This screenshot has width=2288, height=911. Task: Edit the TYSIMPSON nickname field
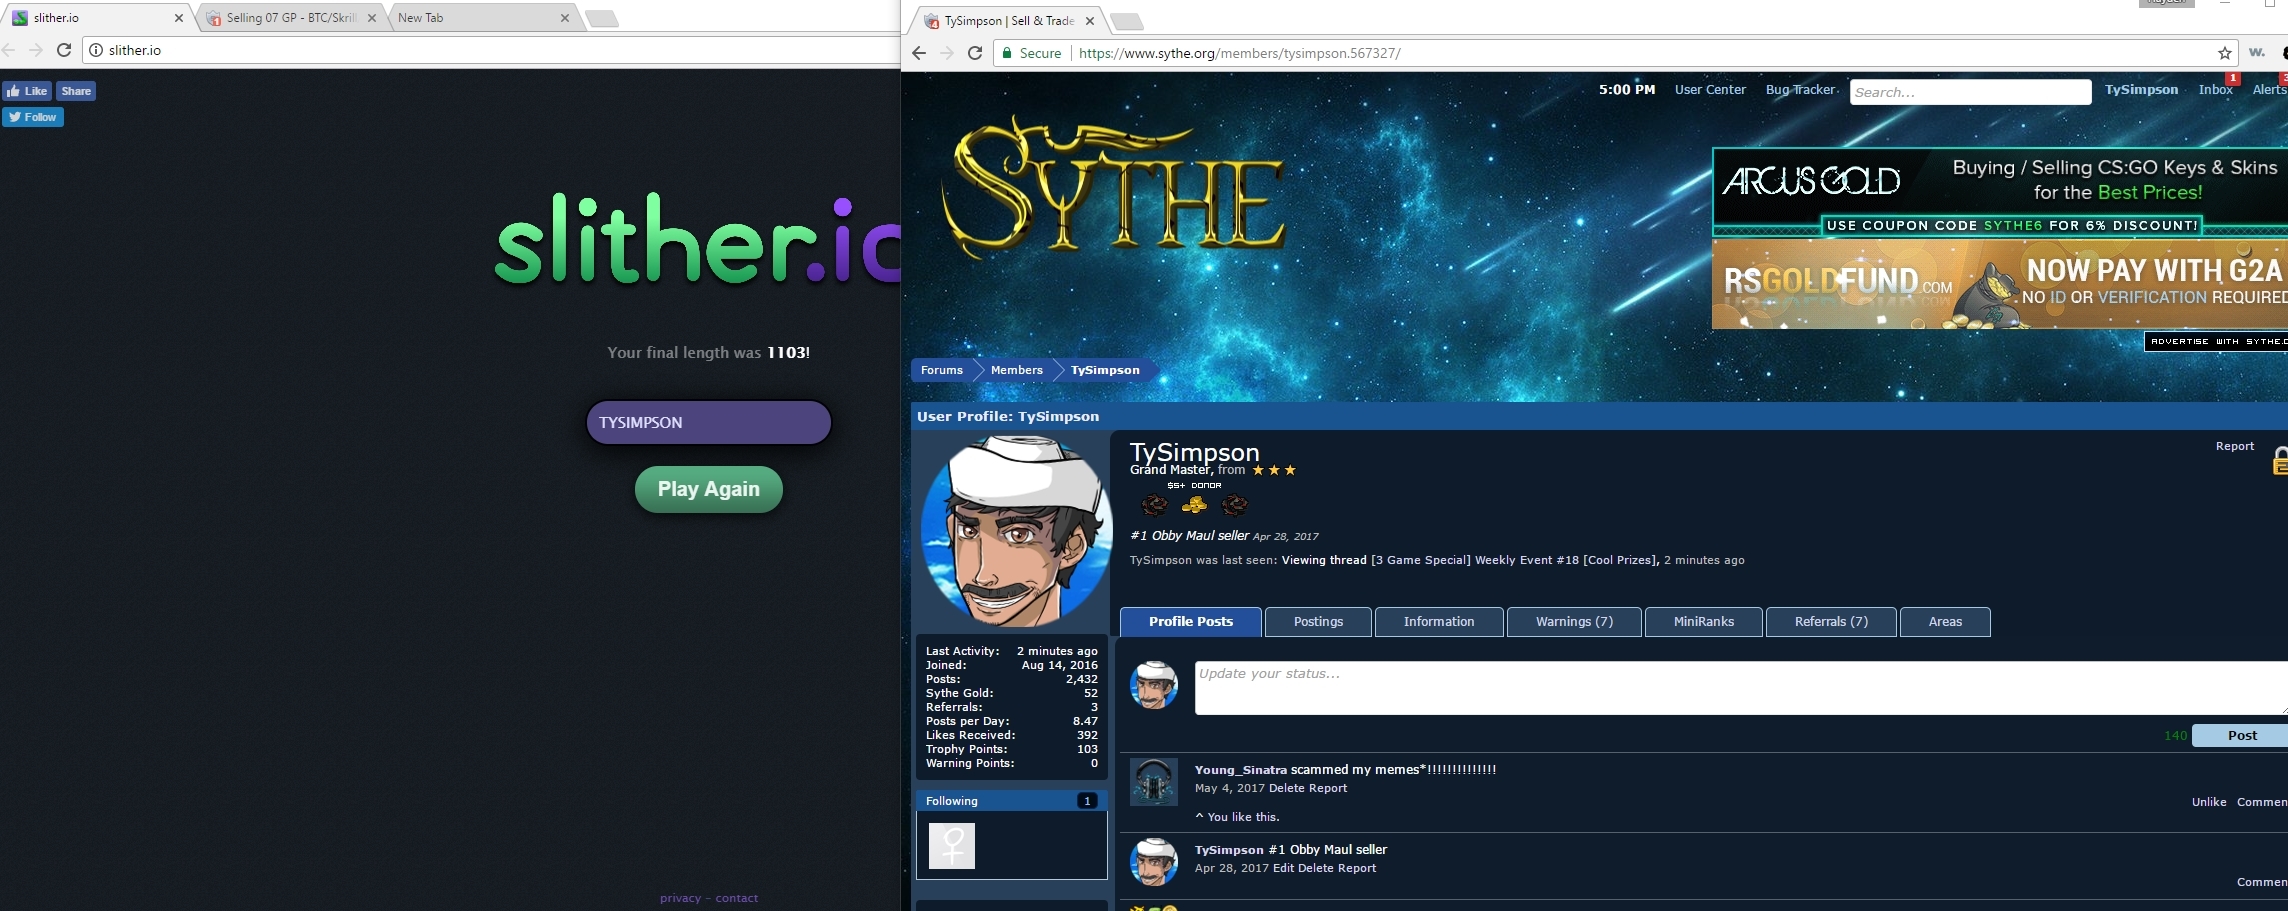[709, 422]
